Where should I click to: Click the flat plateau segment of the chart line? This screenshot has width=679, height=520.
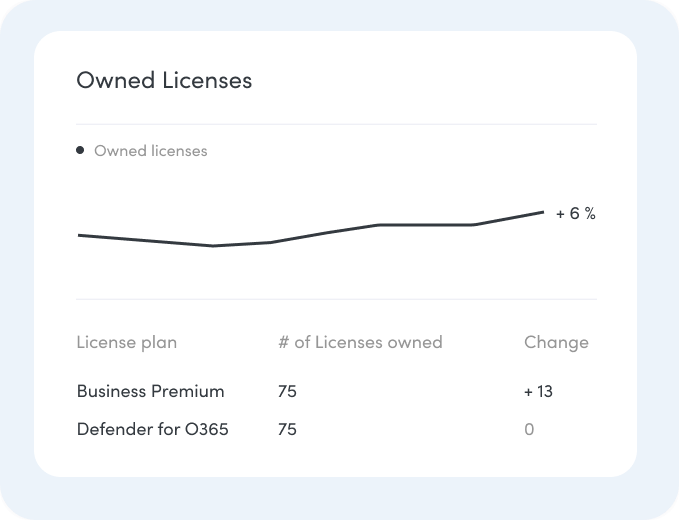426,225
